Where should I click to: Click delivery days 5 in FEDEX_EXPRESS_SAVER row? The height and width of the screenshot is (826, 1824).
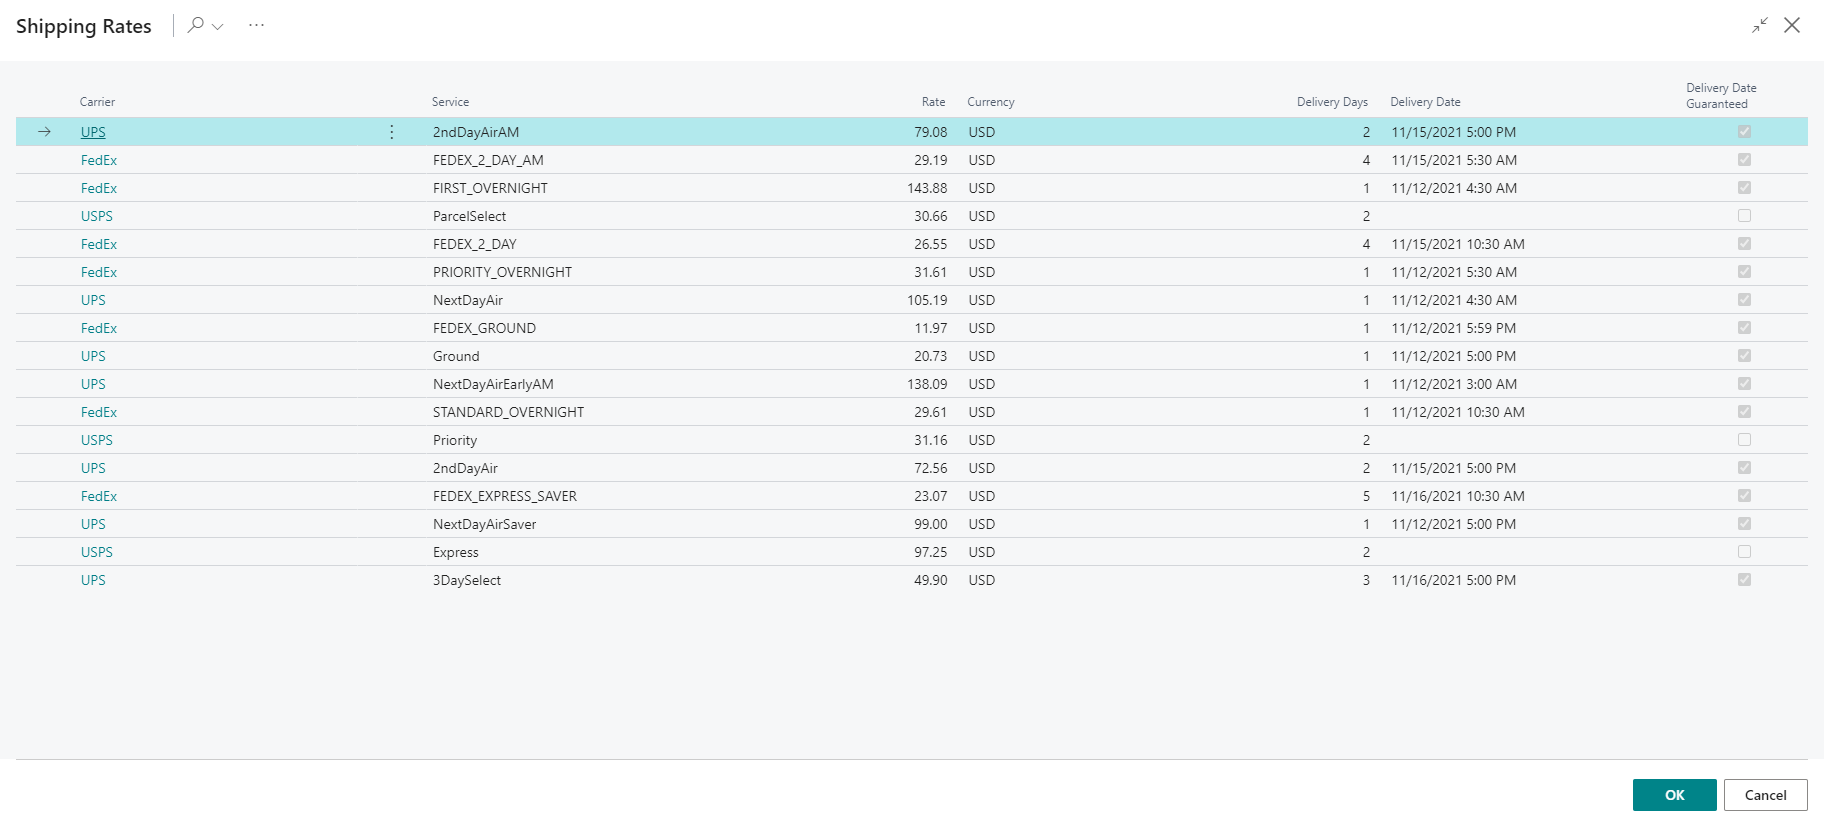[1366, 496]
